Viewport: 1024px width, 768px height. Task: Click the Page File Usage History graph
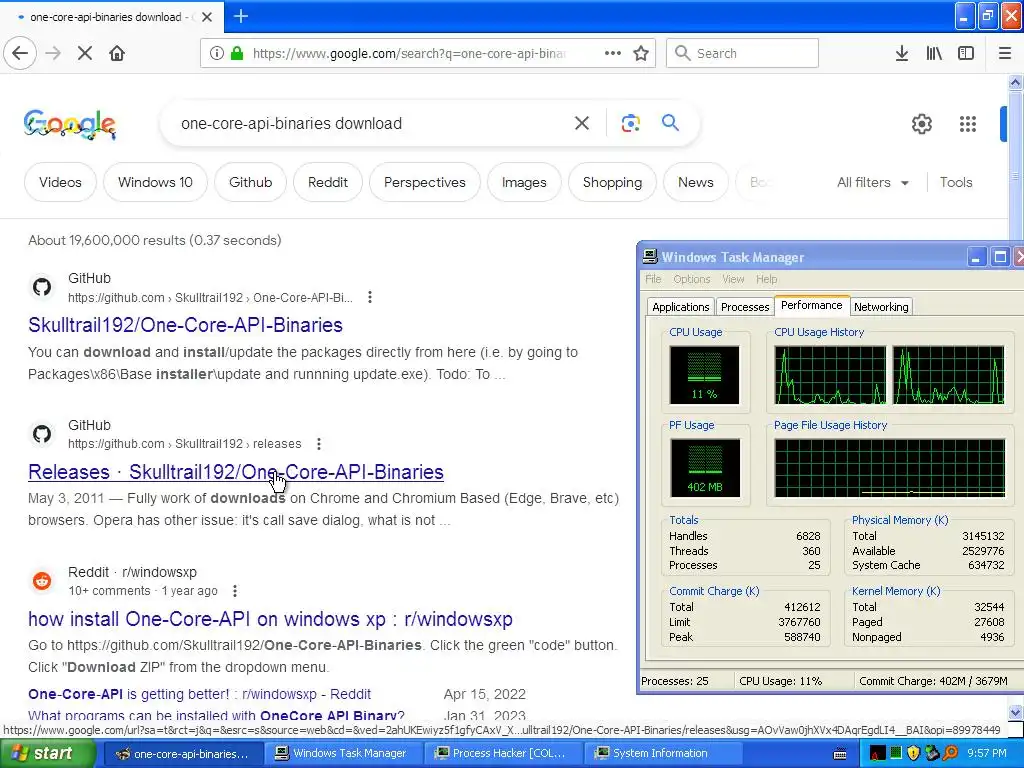(x=889, y=468)
